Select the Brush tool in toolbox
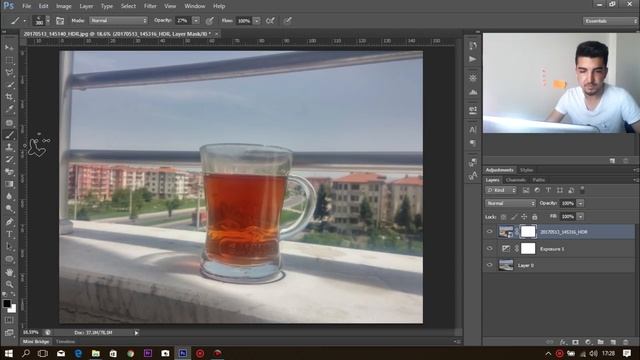The width and height of the screenshot is (640, 360). tap(9, 135)
